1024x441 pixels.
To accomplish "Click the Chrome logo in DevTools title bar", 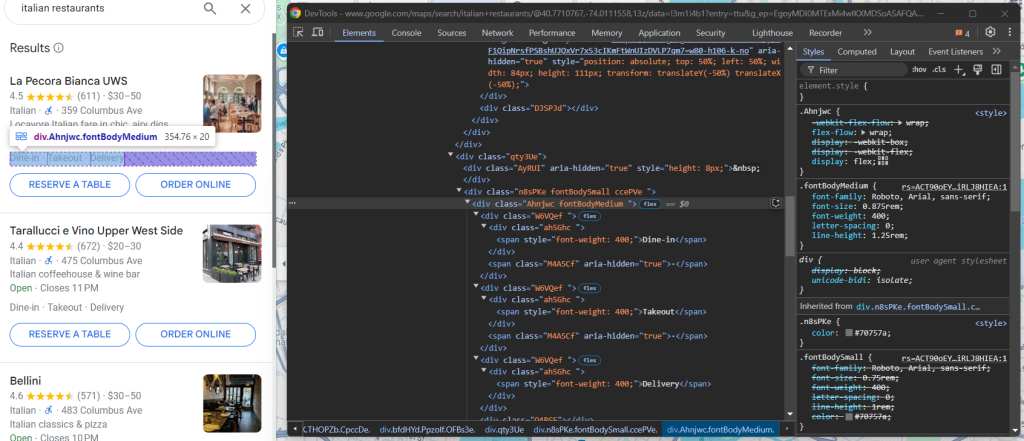I will point(295,13).
